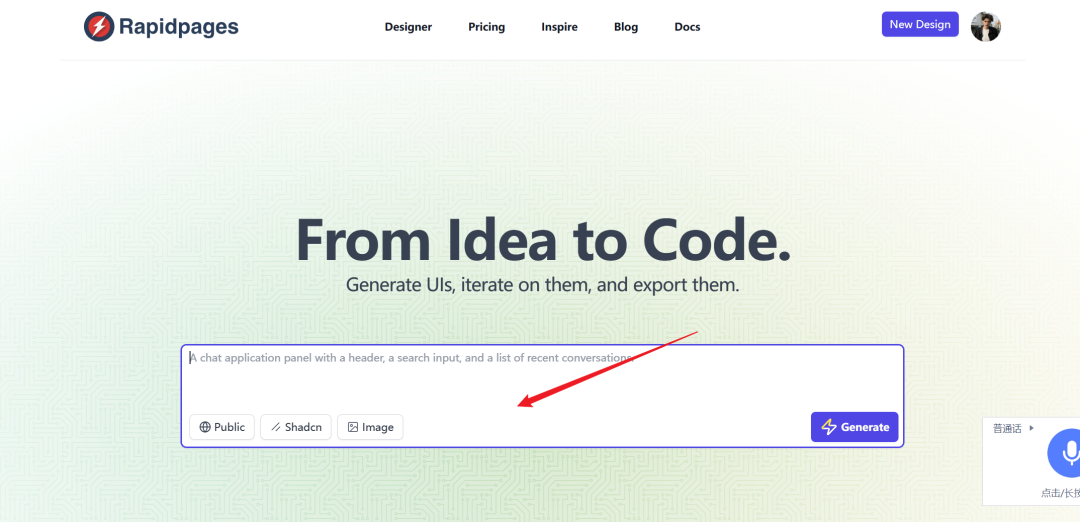
Task: Expand the small arrow beside 普通话
Action: point(1032,428)
